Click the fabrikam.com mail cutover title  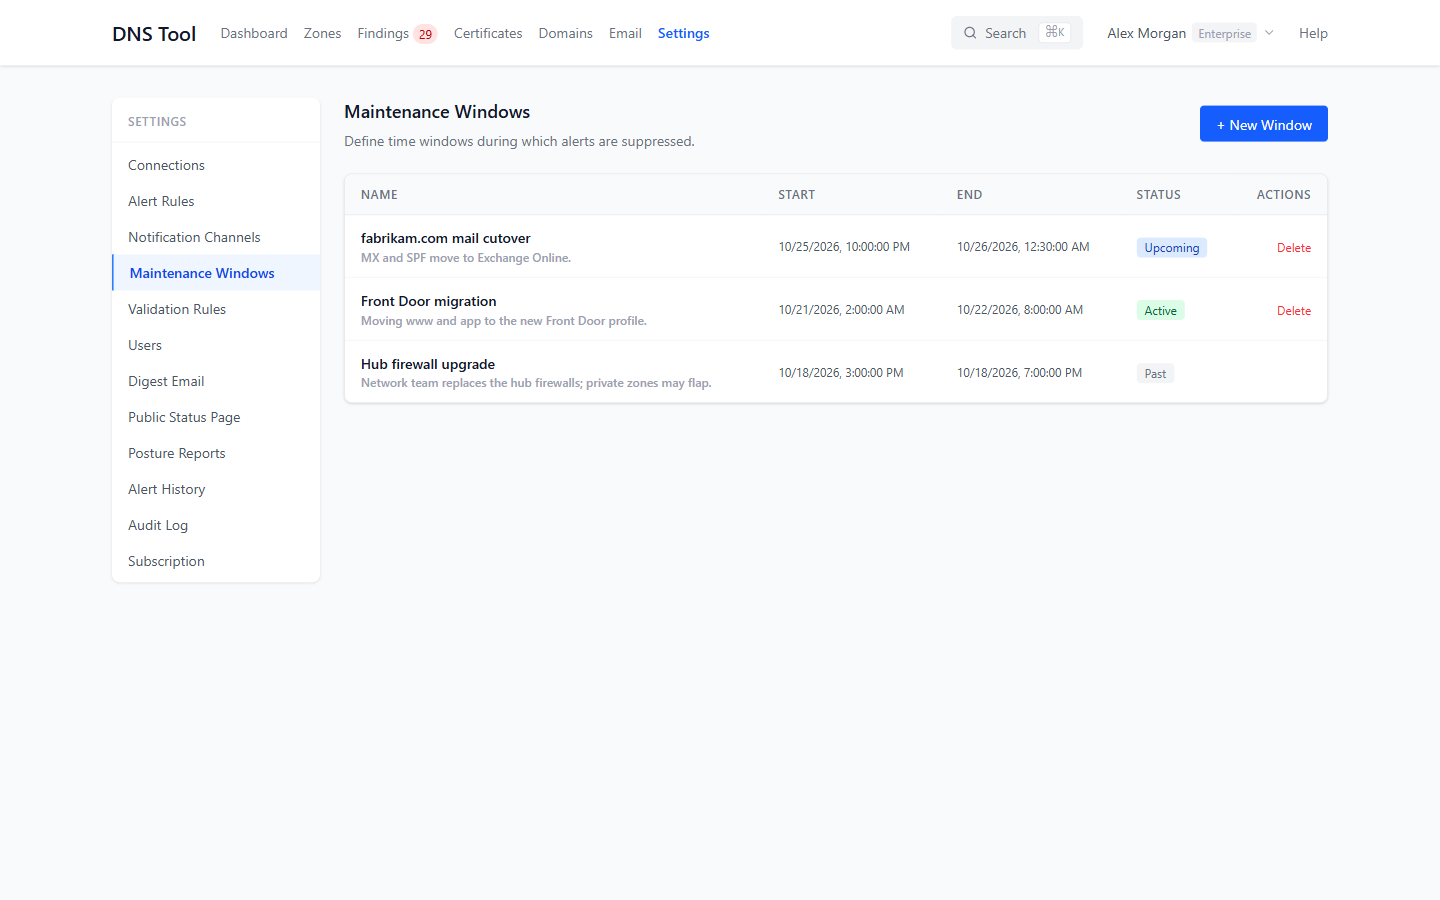point(445,238)
